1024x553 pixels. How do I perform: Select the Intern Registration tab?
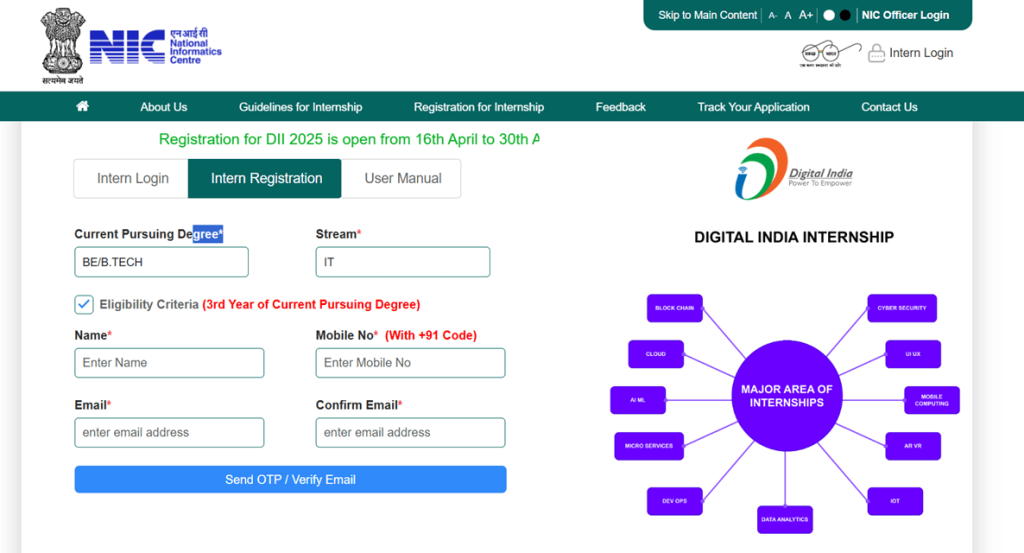pyautogui.click(x=266, y=178)
